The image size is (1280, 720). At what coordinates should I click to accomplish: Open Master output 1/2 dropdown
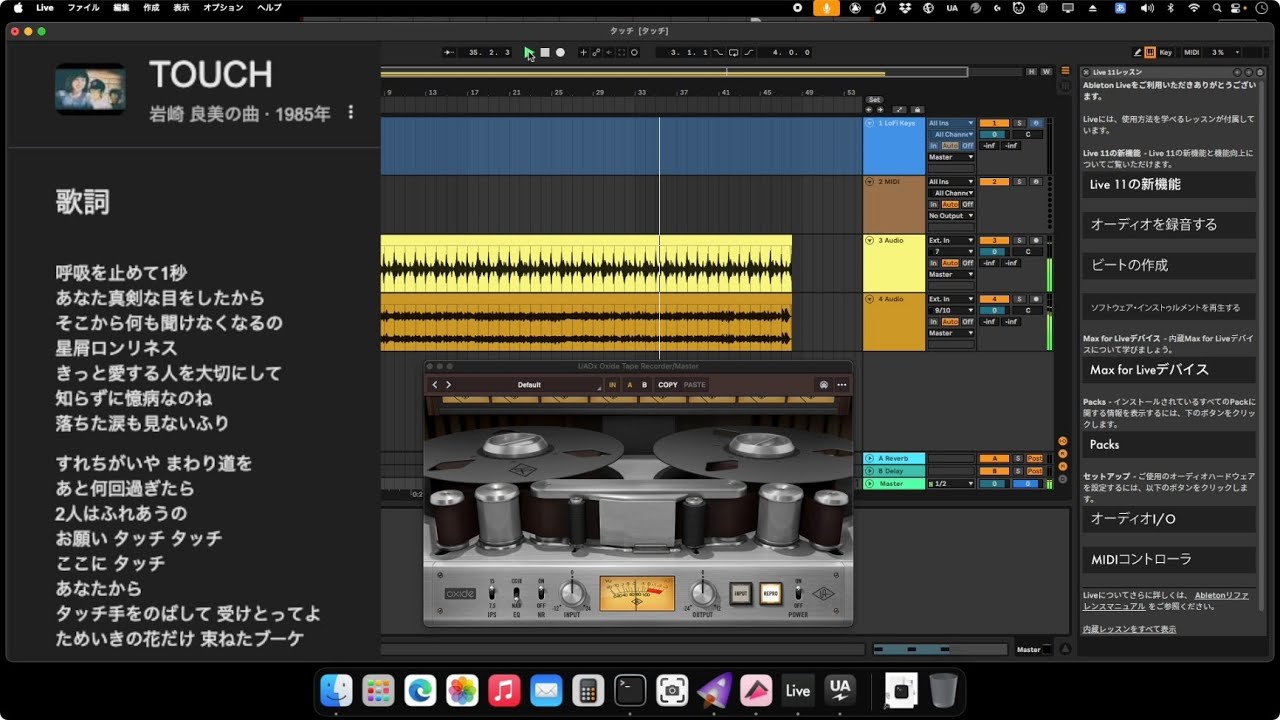pyautogui.click(x=951, y=483)
